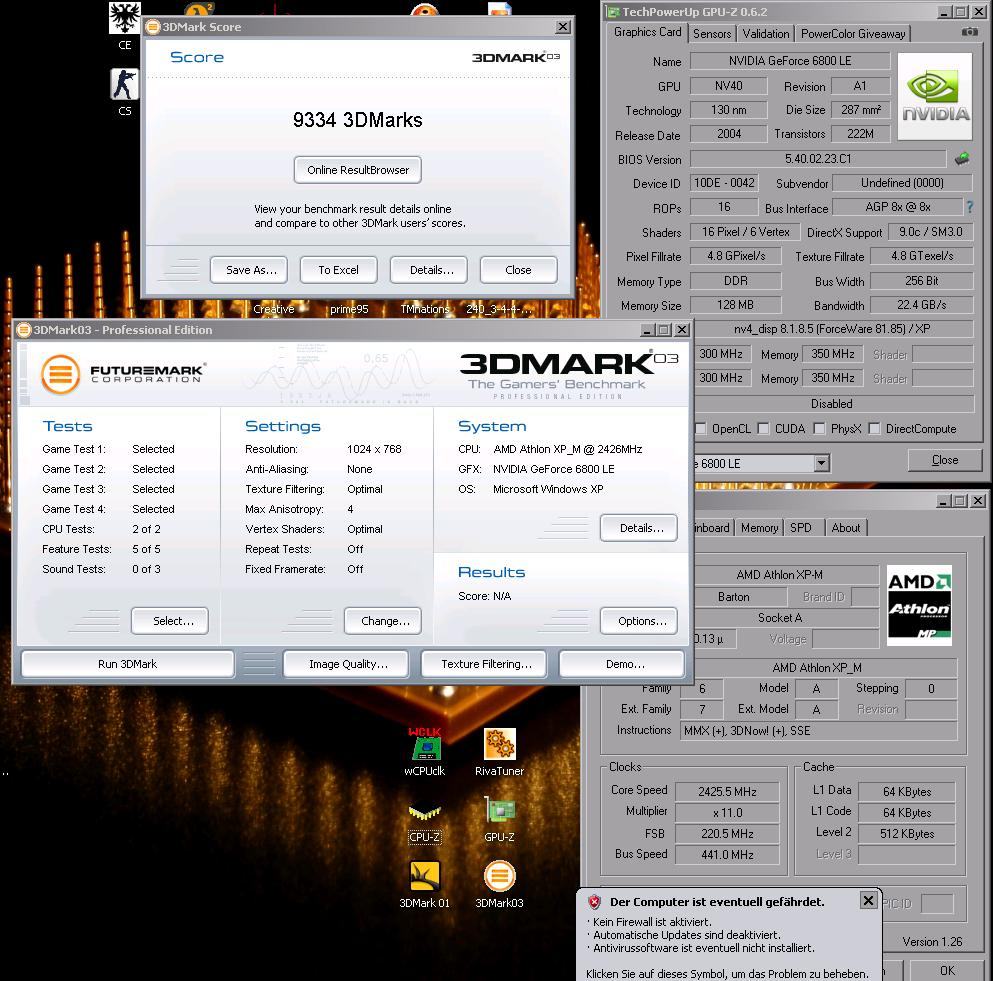Open Texture Filtering tool
The image size is (993, 981).
(486, 664)
